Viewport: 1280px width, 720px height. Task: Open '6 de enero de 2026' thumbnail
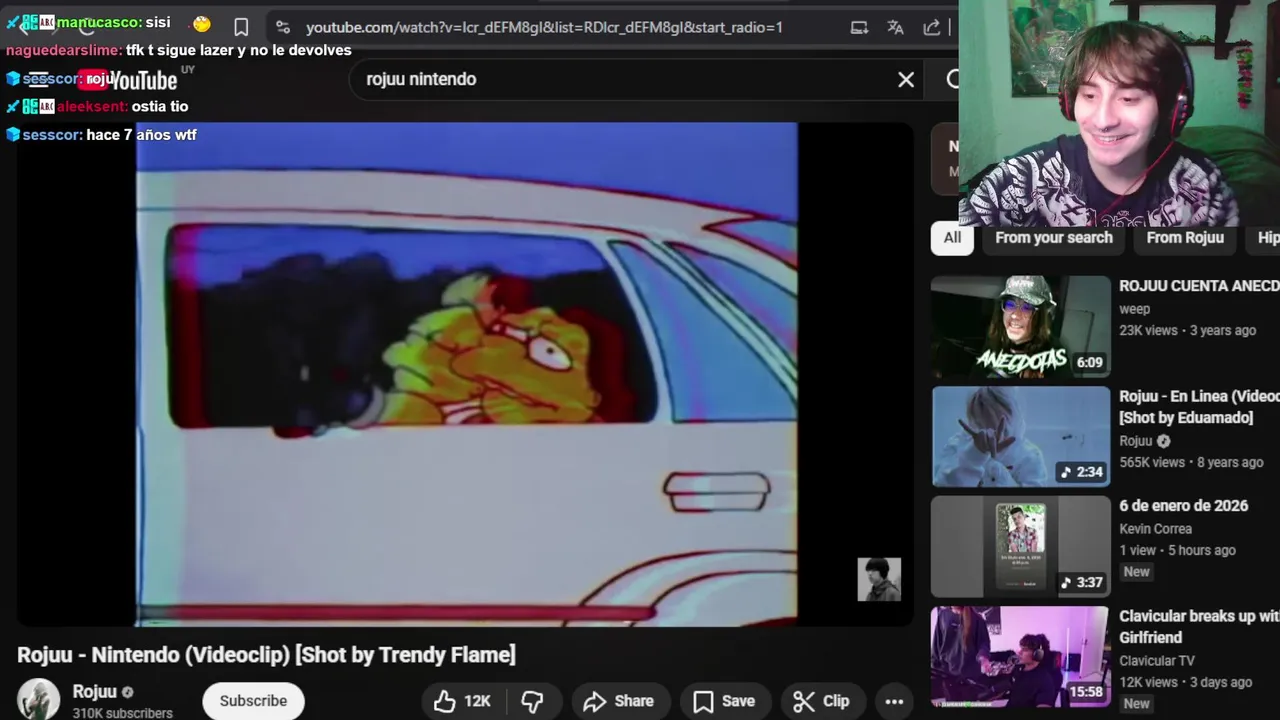(1020, 546)
